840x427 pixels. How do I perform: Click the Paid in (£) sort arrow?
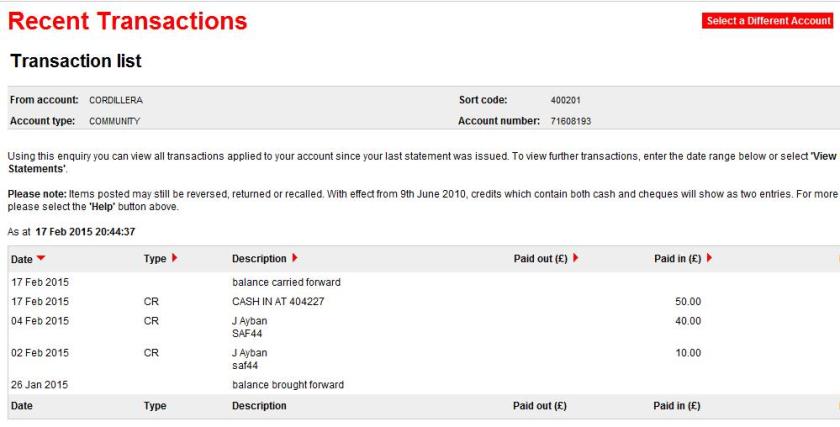(x=709, y=260)
